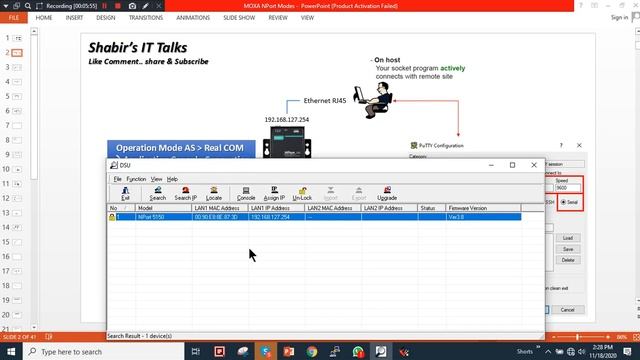Select slide 10 thumbnail

[x=17, y=169]
